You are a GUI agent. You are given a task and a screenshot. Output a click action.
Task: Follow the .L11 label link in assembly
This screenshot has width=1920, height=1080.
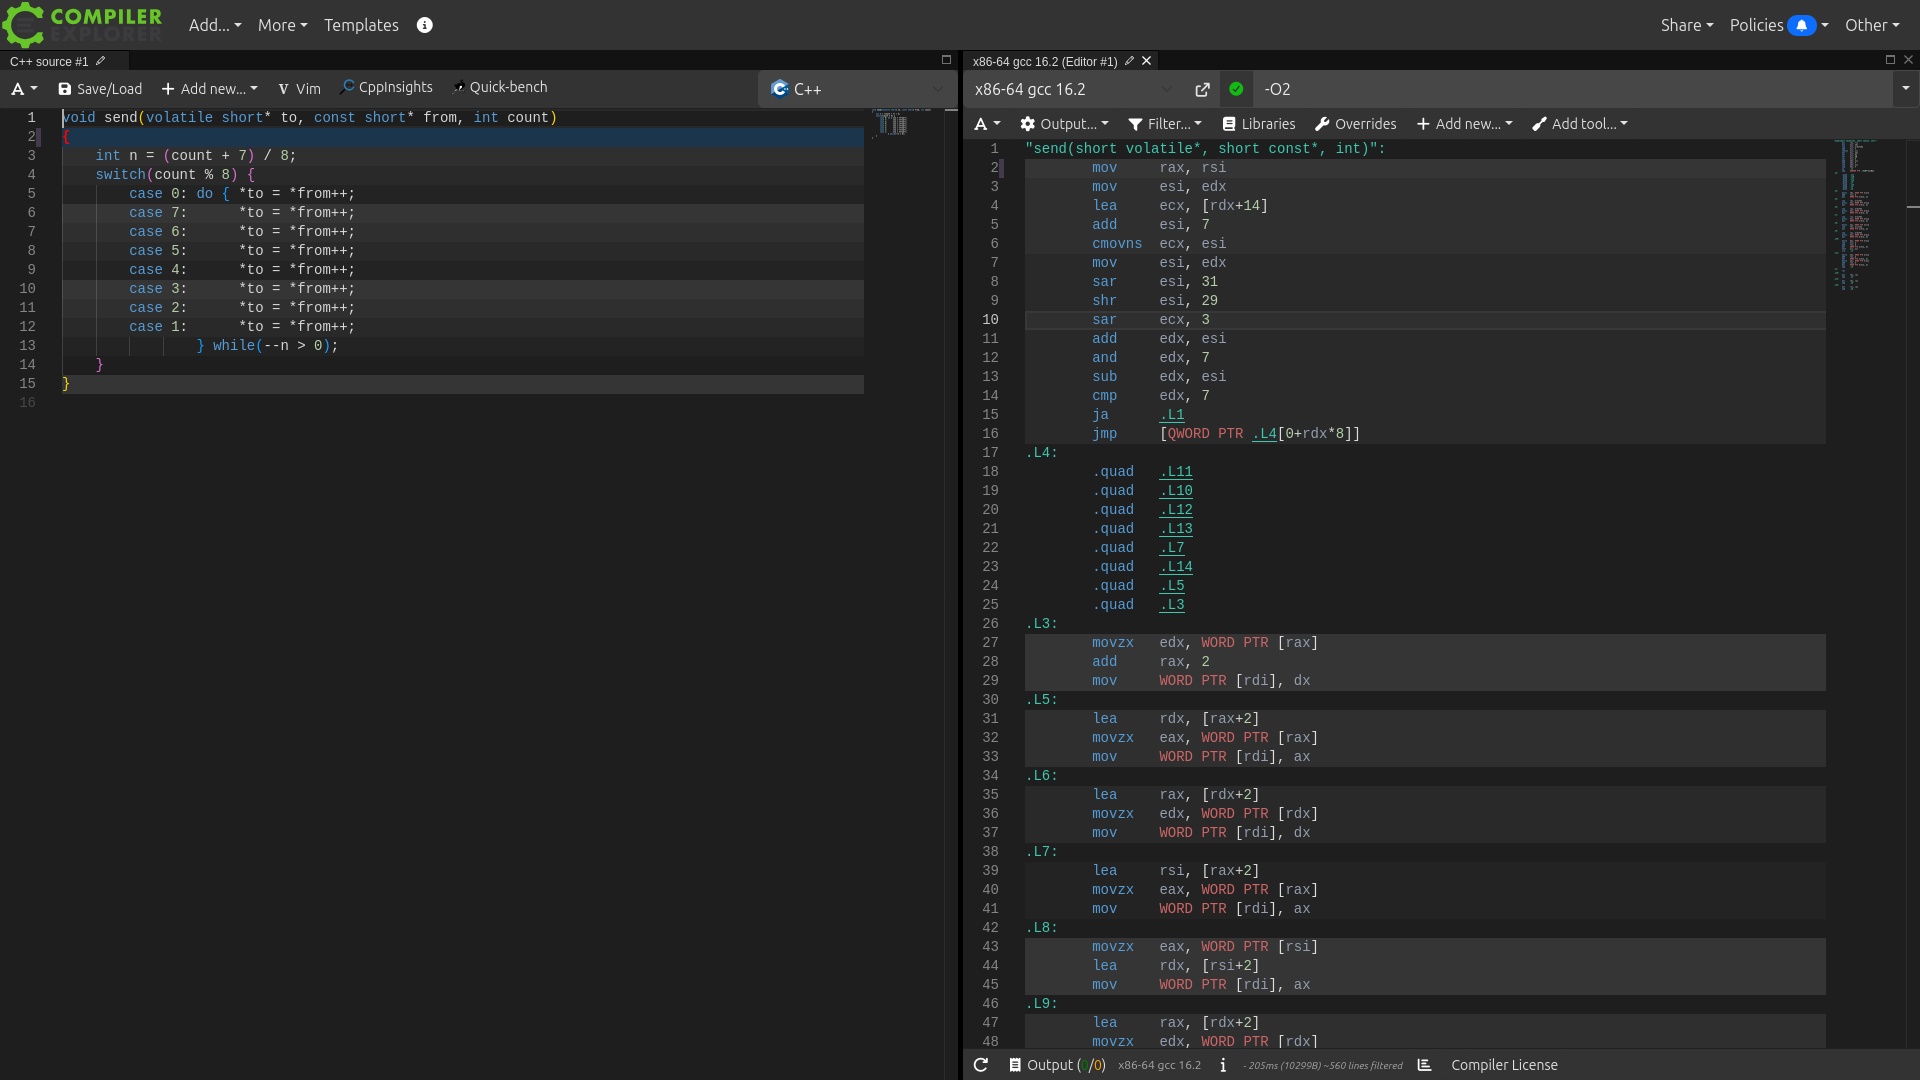click(x=1176, y=472)
